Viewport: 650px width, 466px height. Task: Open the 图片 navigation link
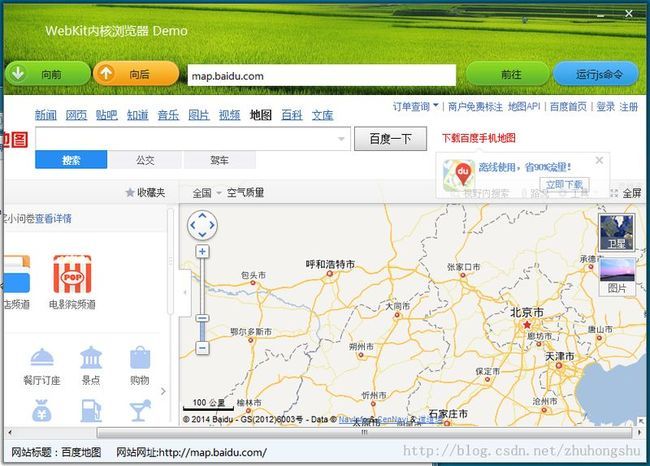[199, 115]
